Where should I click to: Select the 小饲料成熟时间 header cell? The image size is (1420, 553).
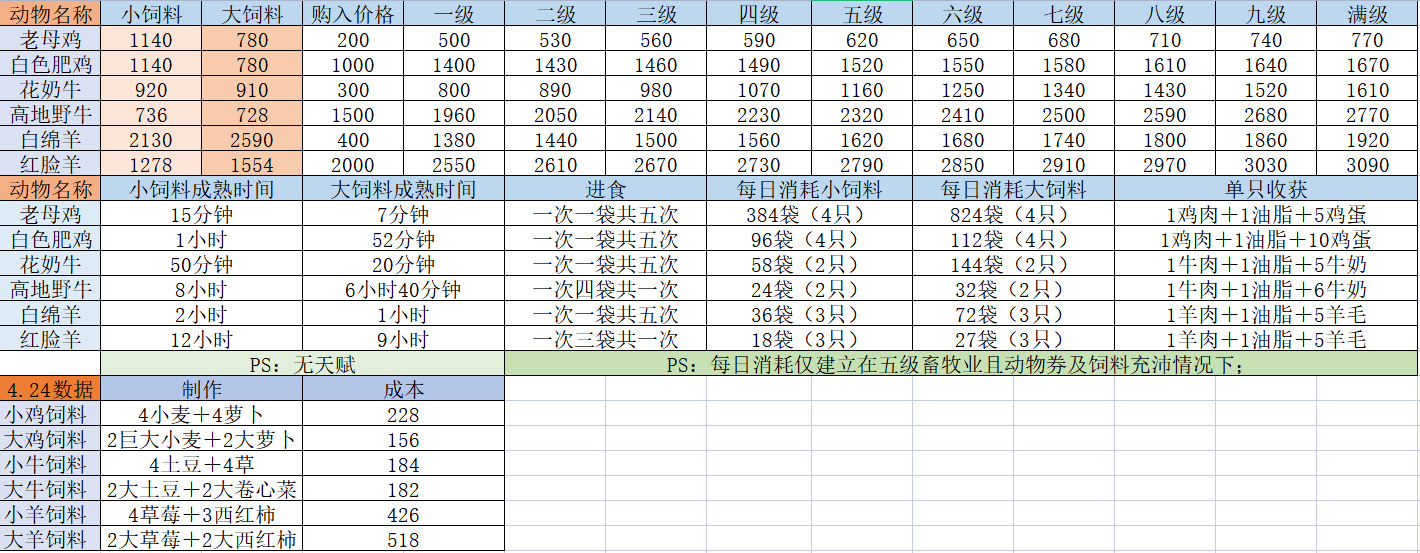202,189
